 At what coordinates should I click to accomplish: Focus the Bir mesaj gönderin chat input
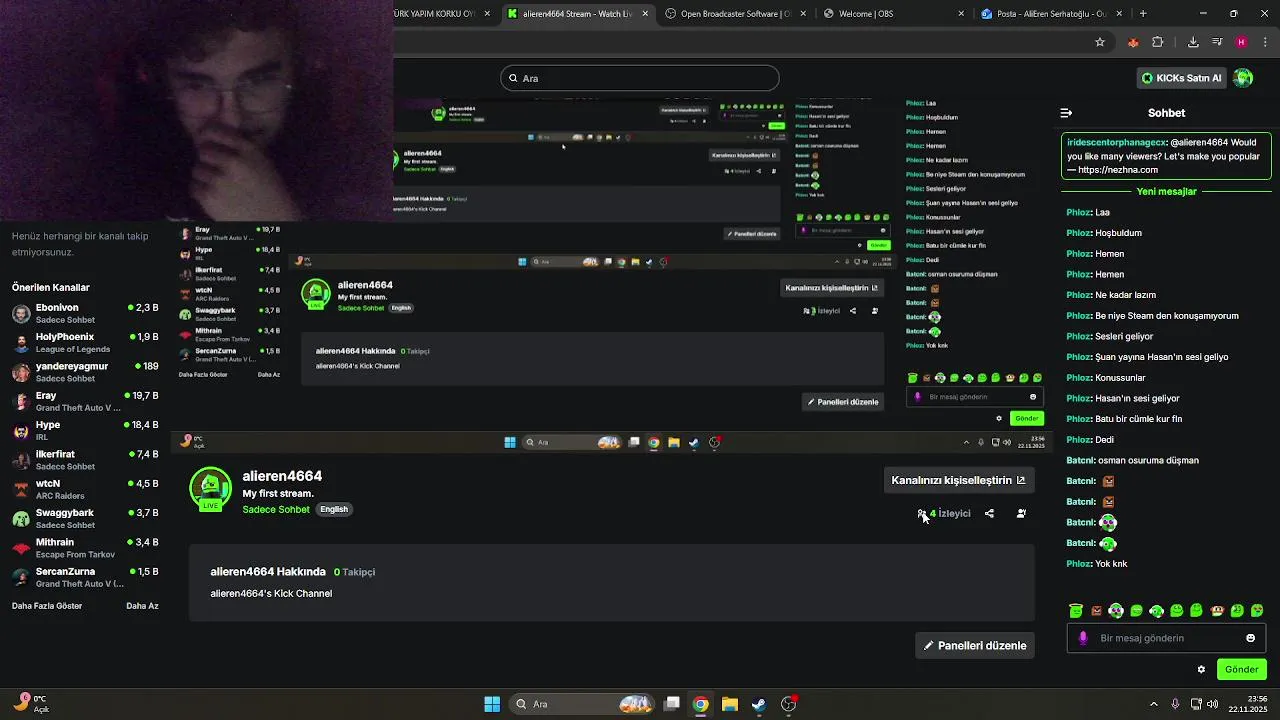(x=1167, y=638)
